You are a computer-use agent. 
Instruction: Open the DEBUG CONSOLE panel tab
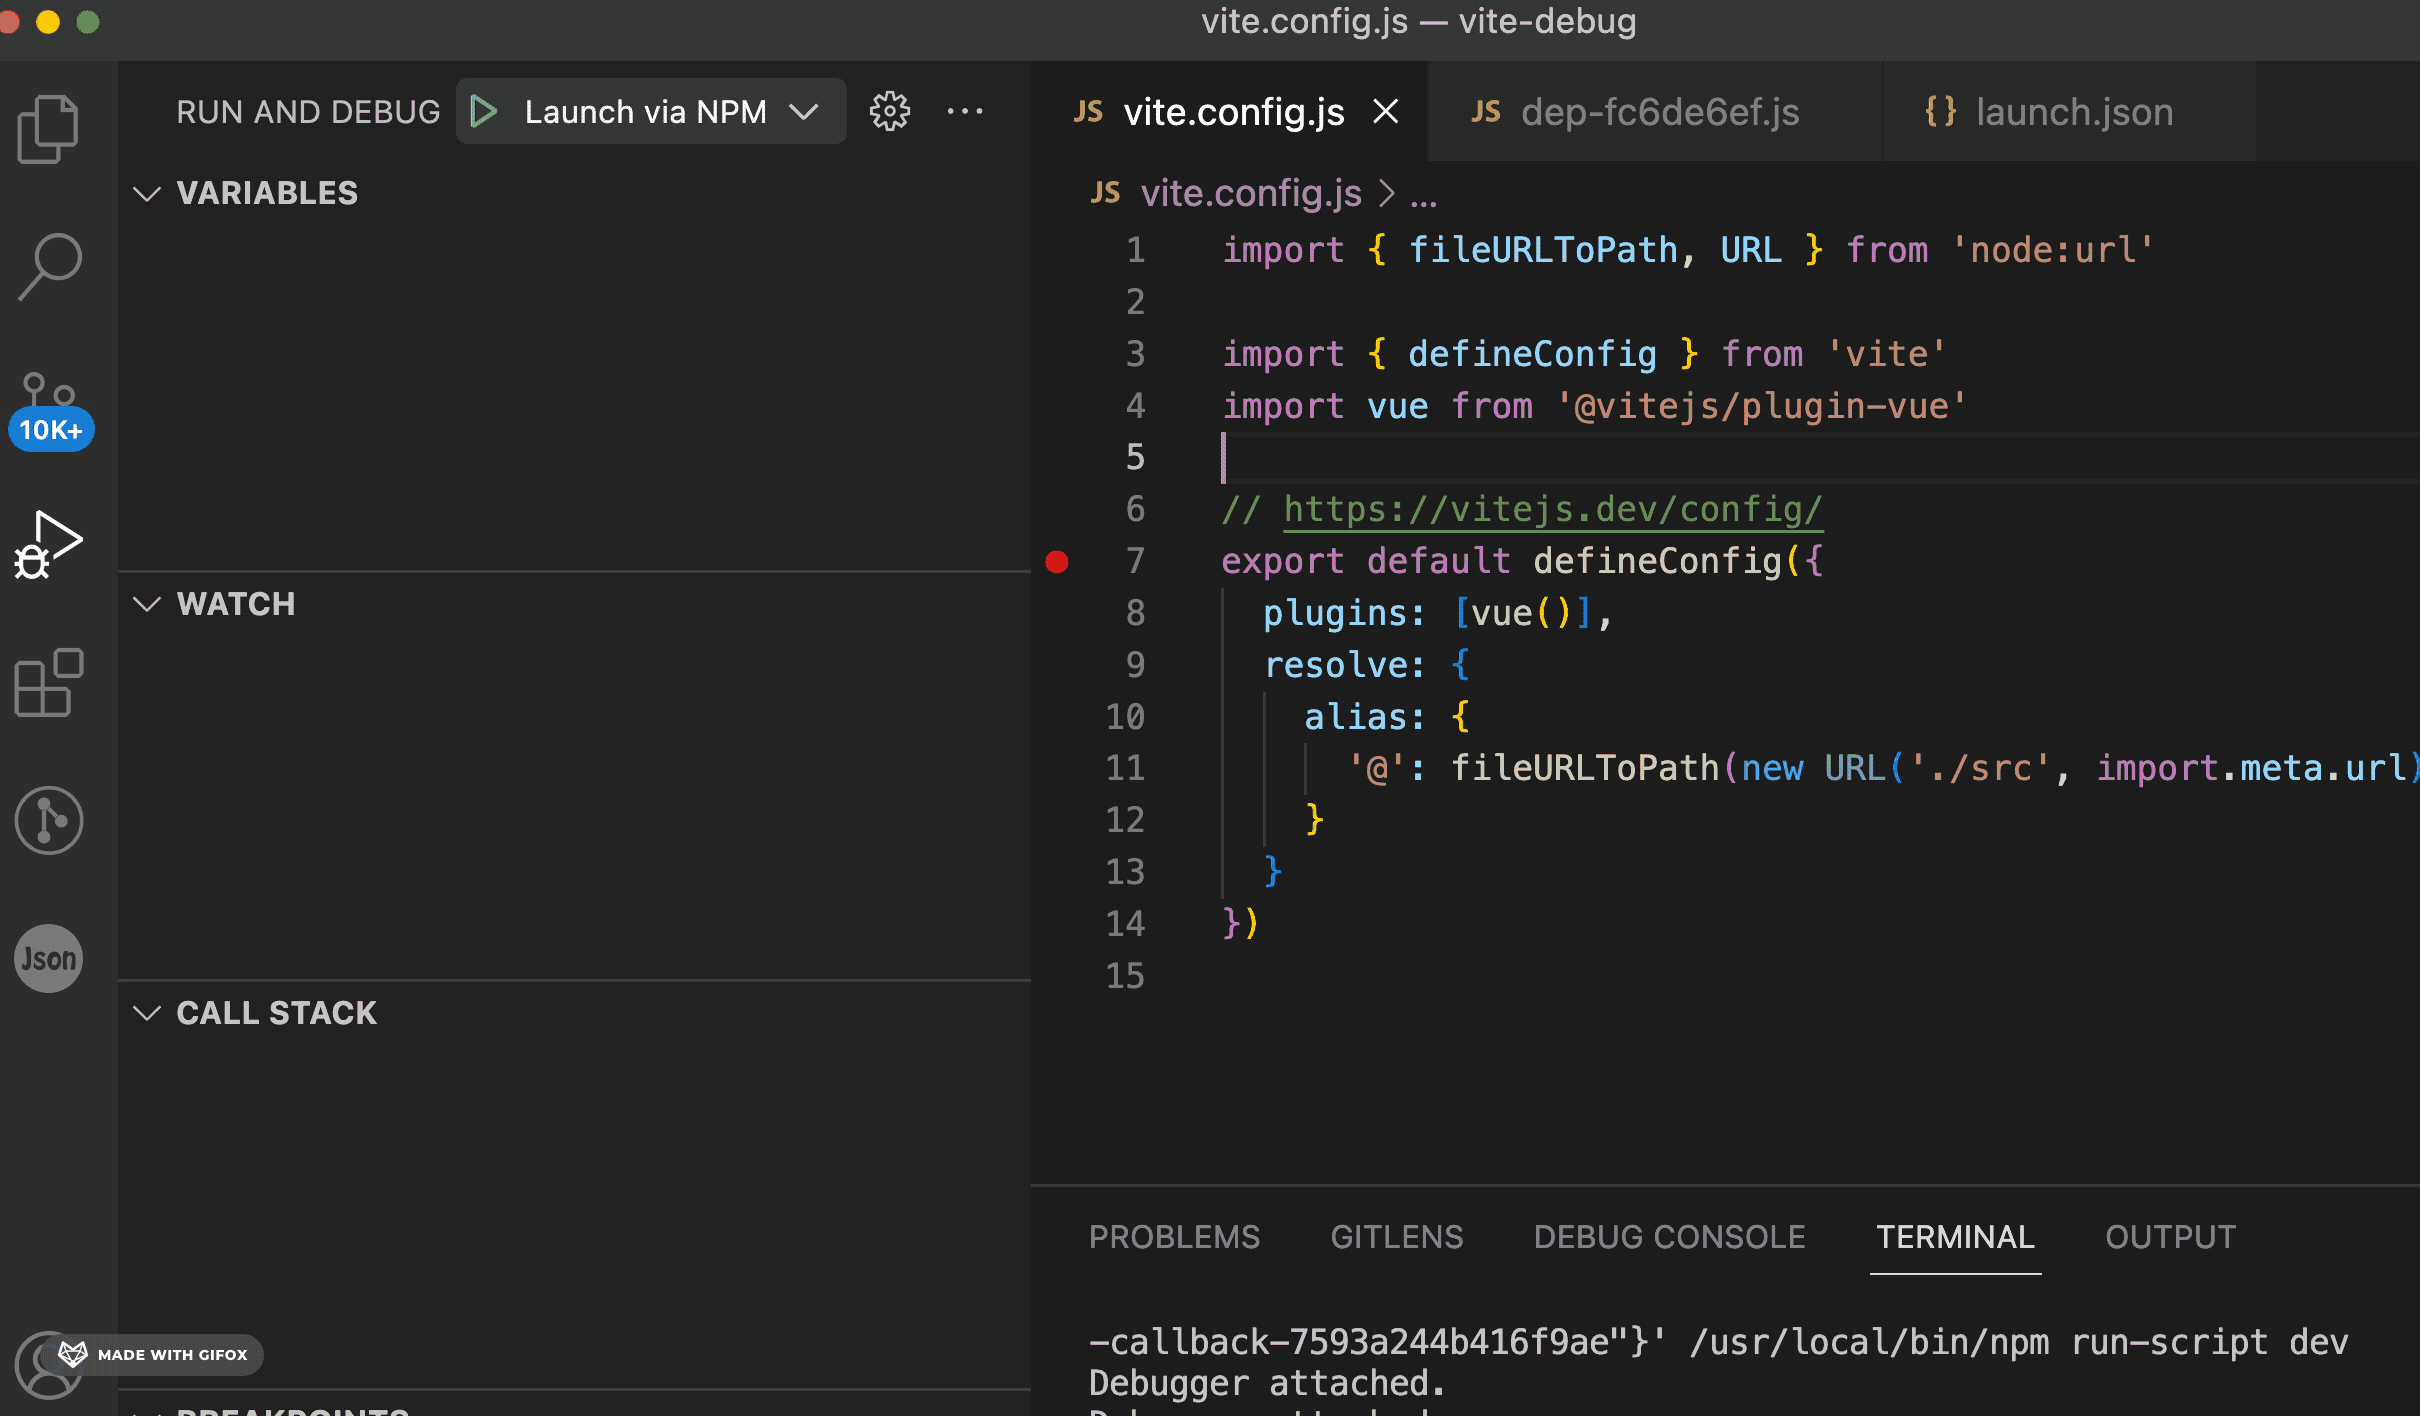point(1669,1237)
